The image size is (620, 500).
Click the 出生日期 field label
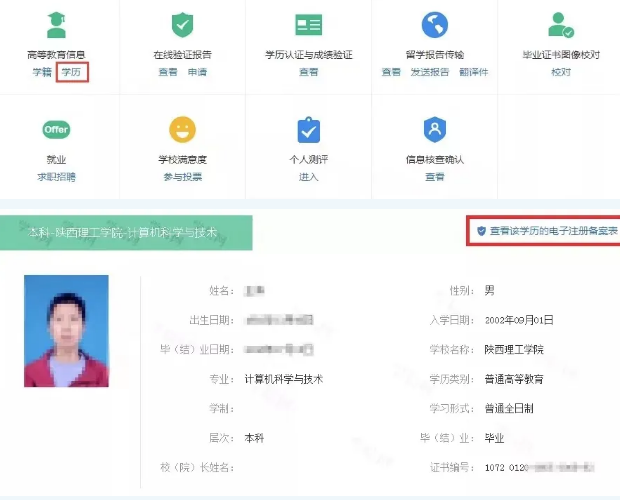211,320
